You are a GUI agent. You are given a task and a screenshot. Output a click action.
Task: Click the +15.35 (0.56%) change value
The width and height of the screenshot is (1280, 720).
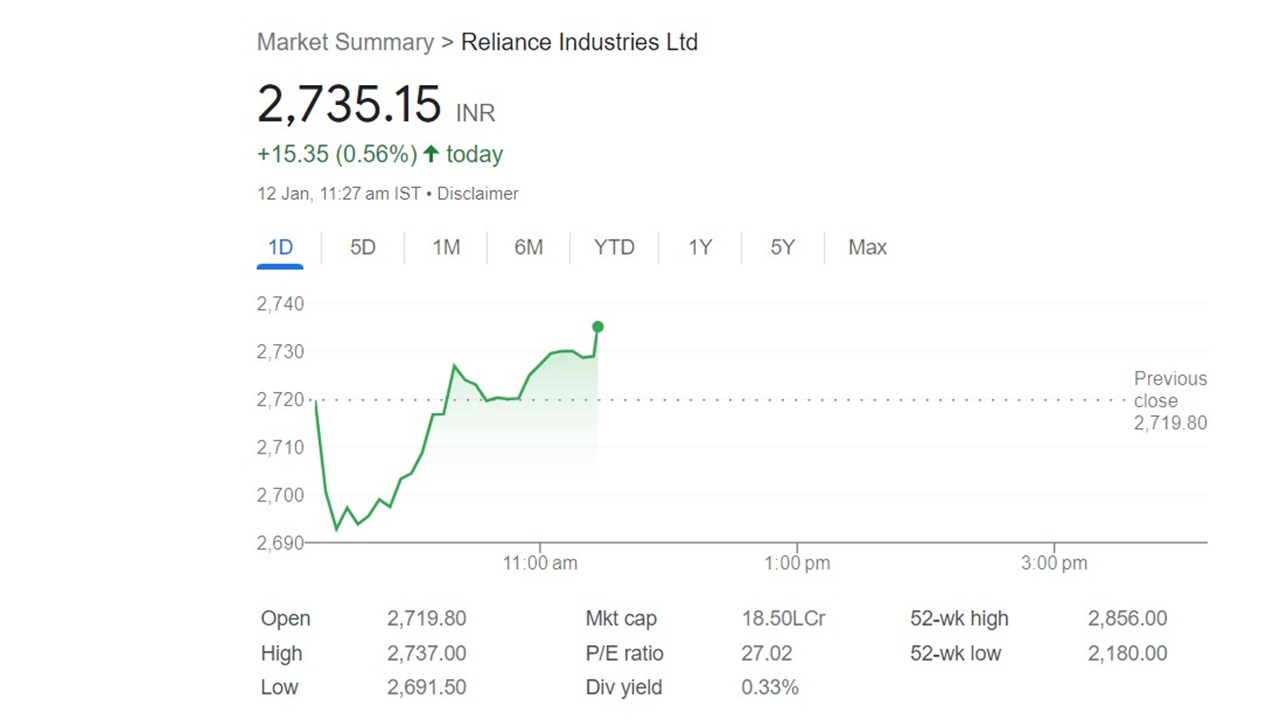click(x=337, y=154)
